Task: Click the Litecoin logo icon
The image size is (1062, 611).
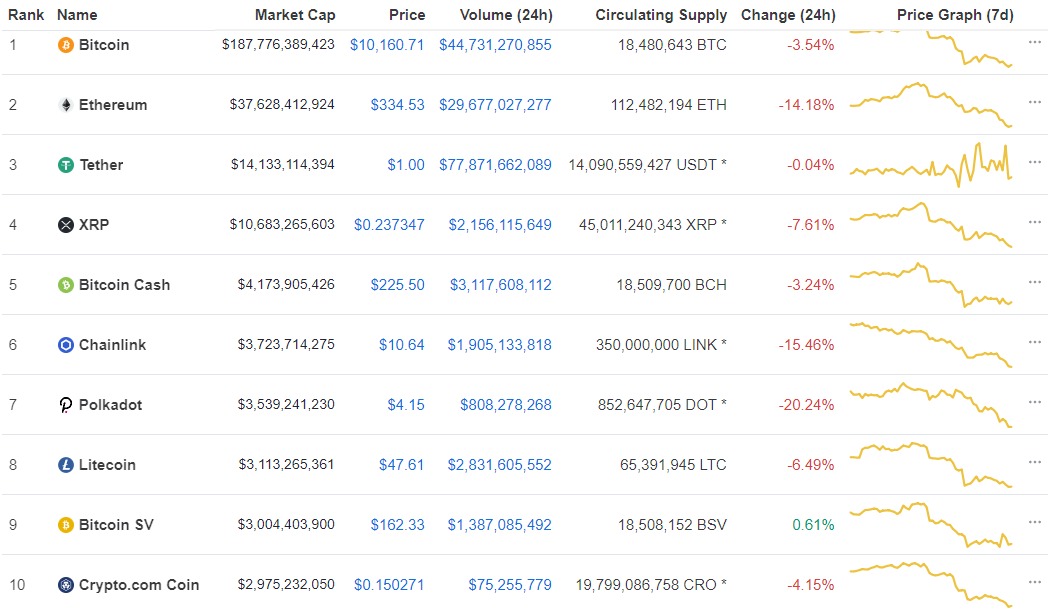Action: 66,465
